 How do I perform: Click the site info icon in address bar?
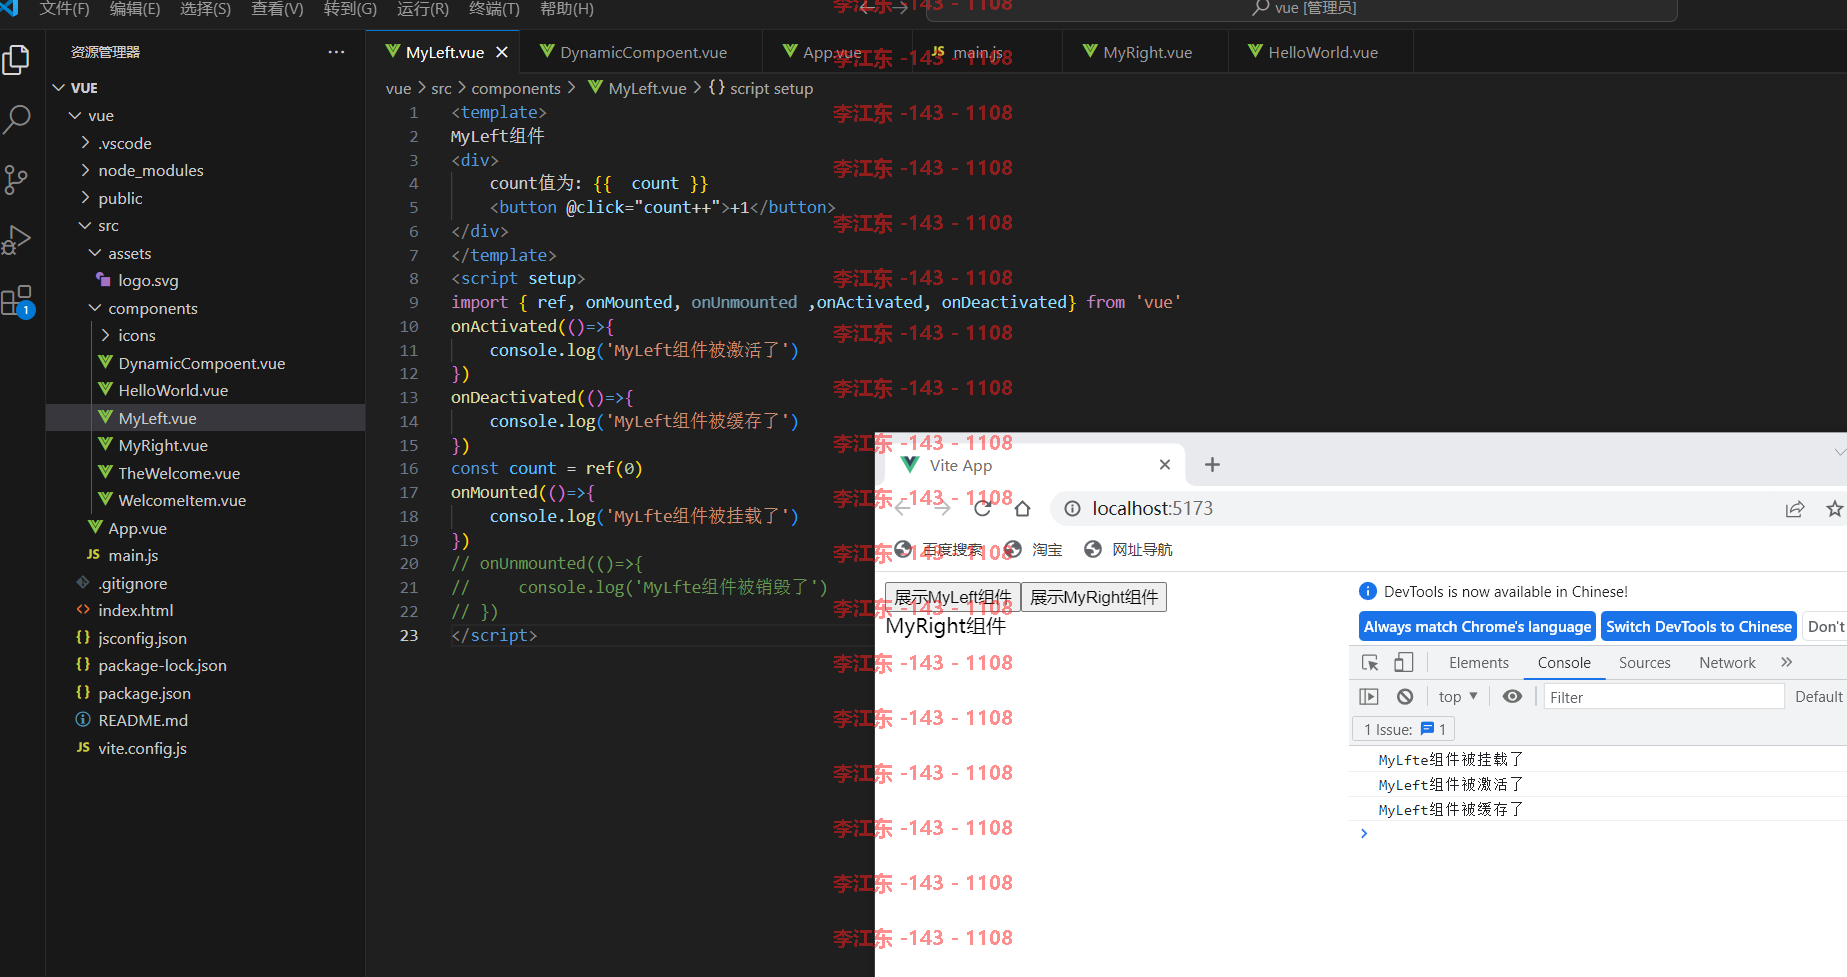1072,509
